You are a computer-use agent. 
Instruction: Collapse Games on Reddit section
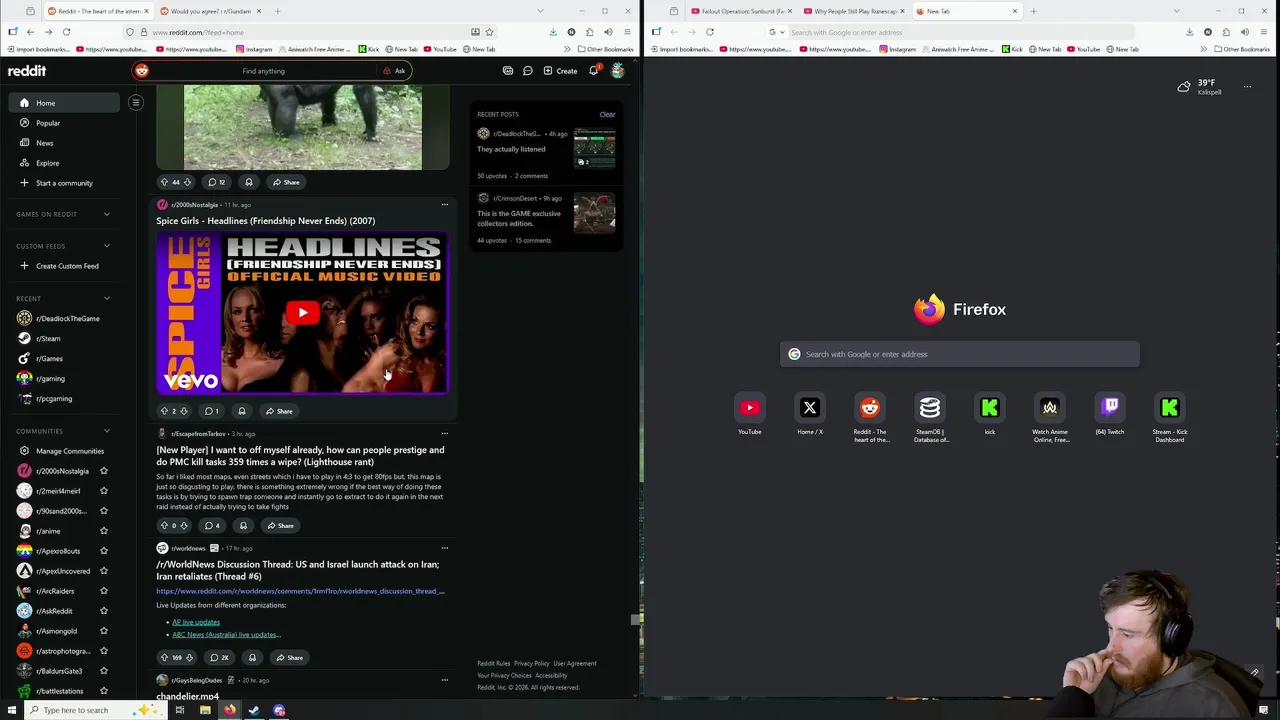click(x=107, y=214)
